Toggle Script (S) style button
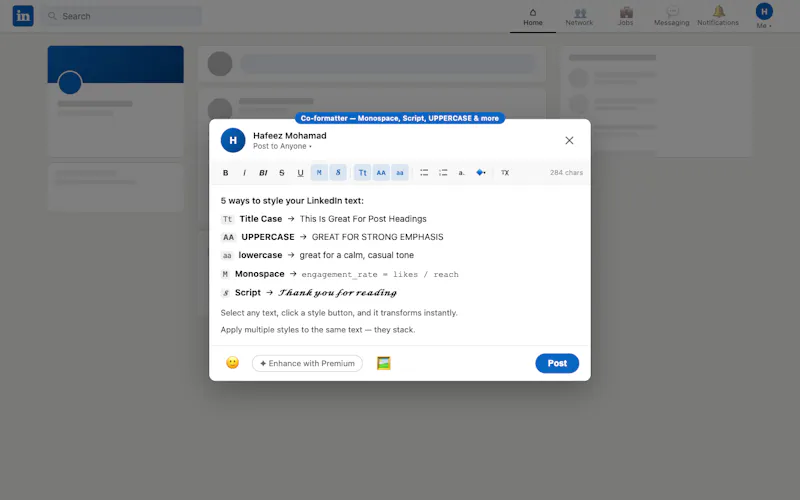This screenshot has height=500, width=800. tap(338, 172)
